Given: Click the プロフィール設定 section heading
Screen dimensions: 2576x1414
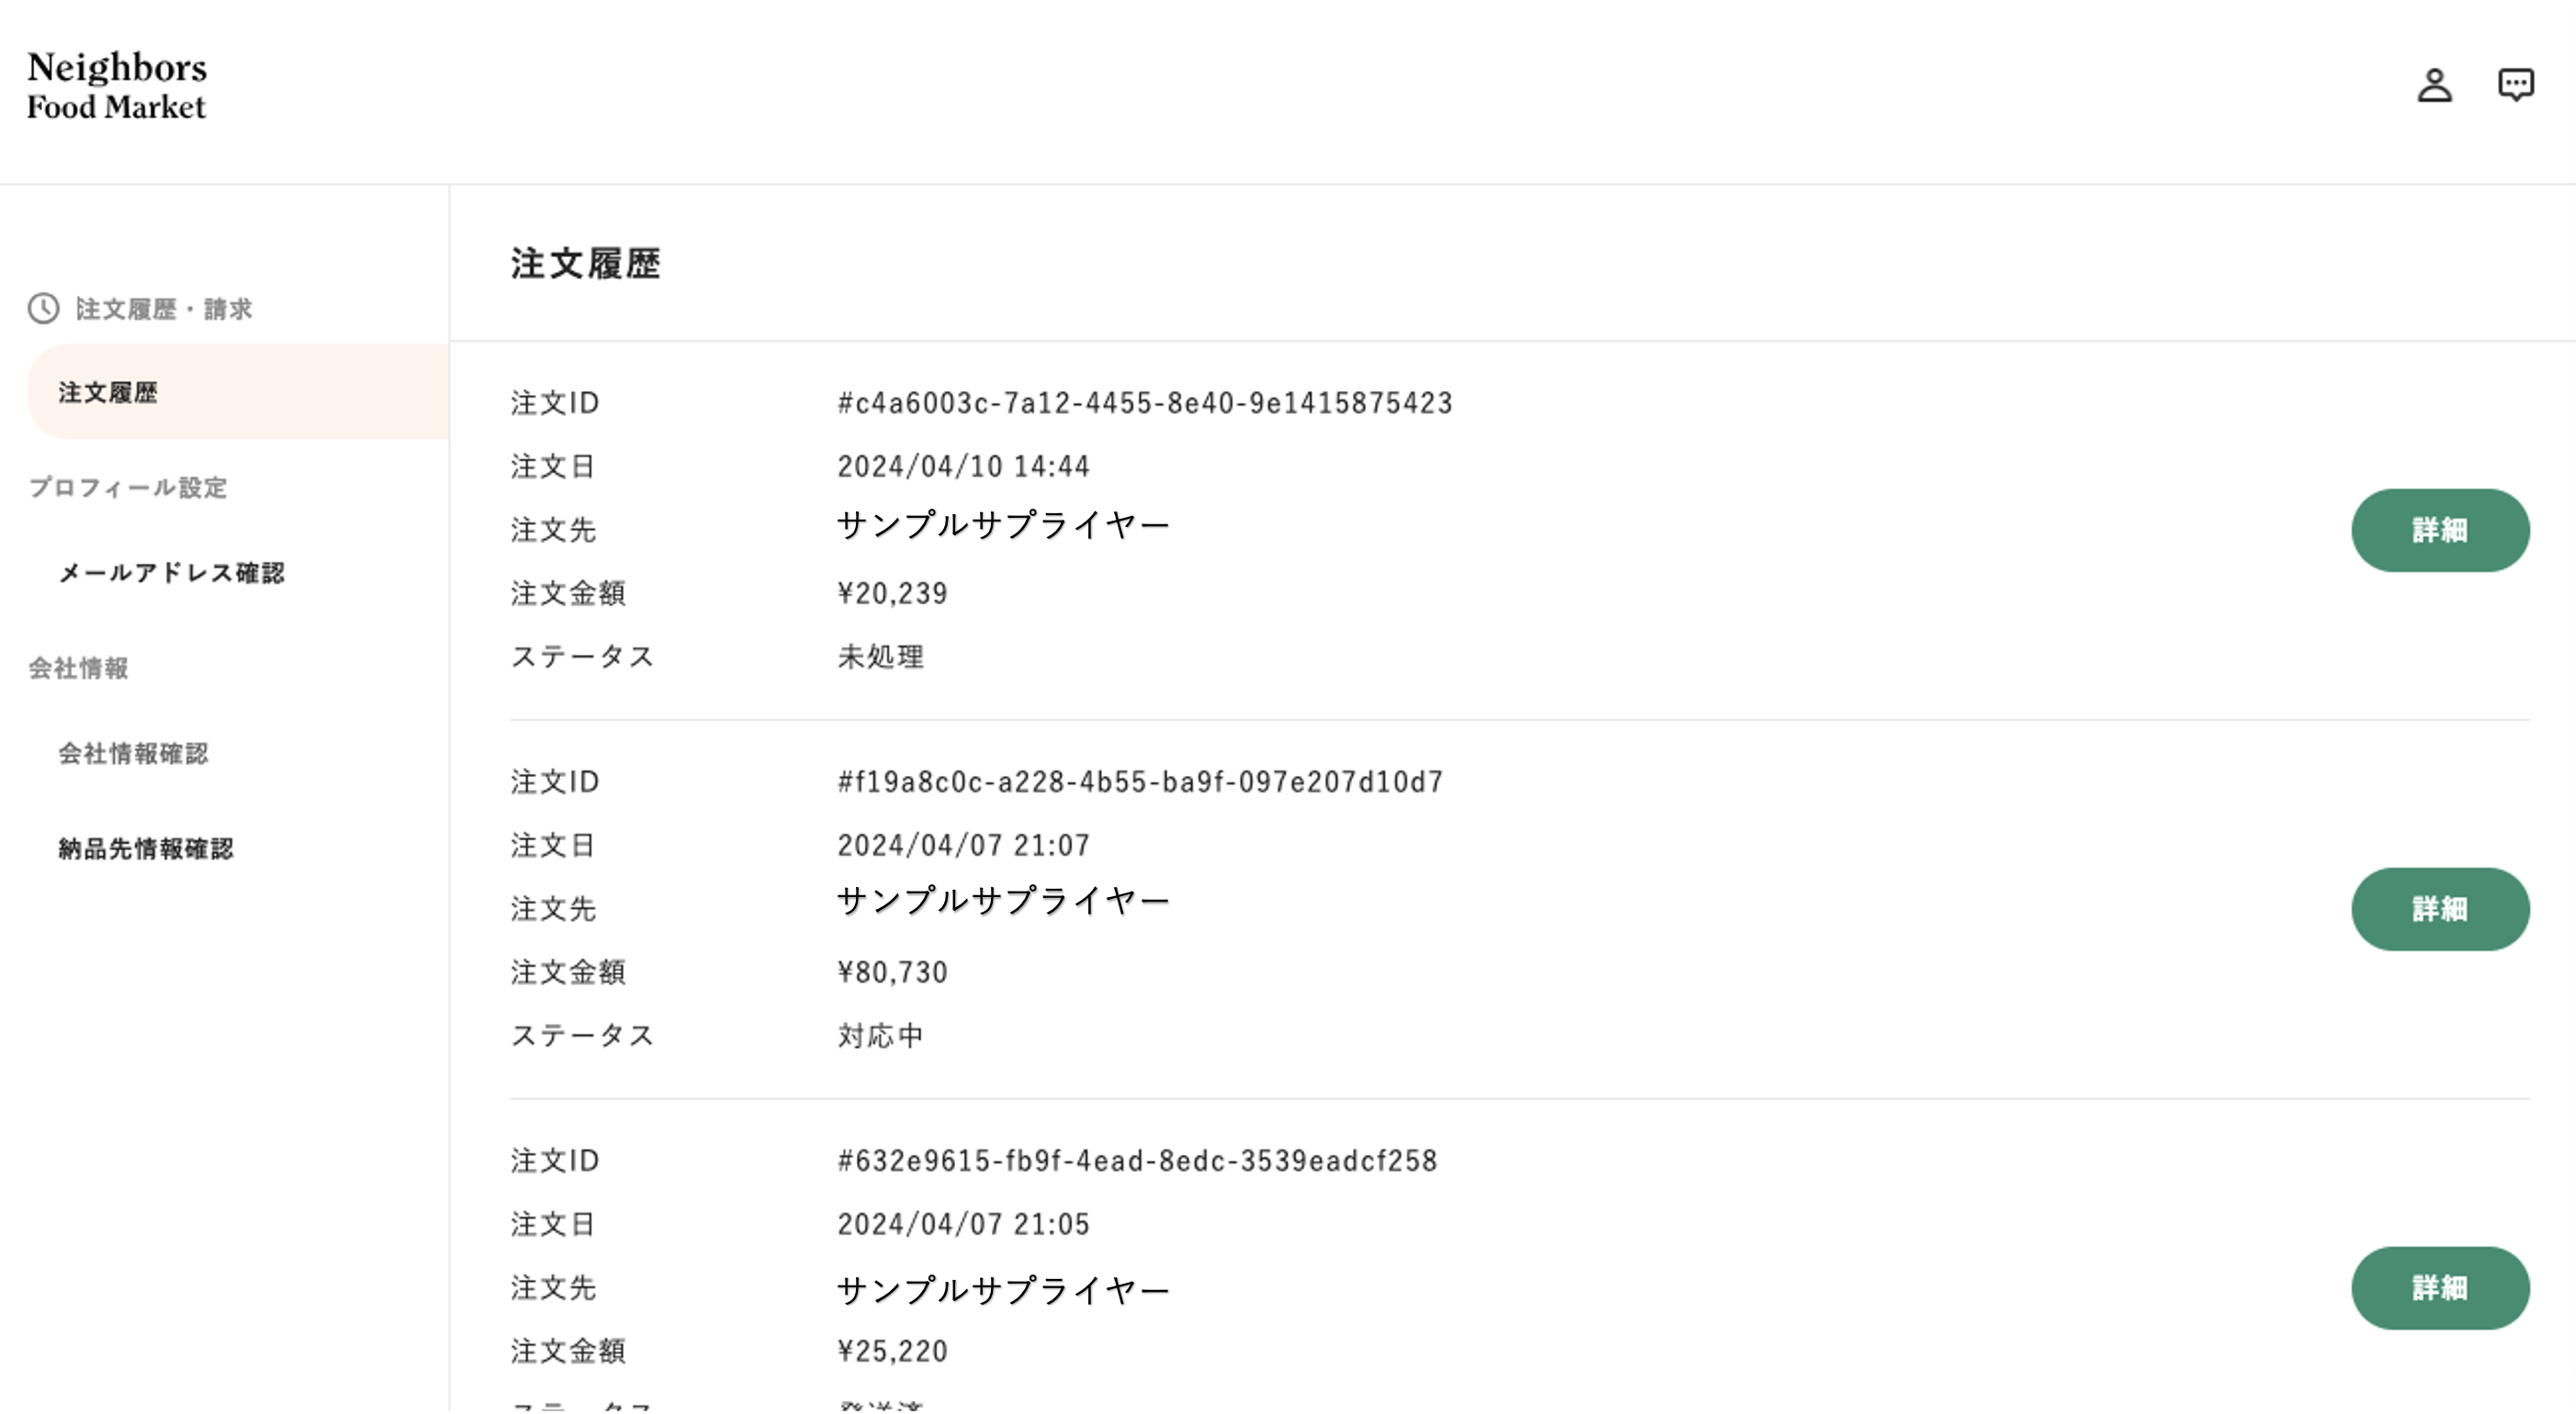Looking at the screenshot, I should click(x=128, y=488).
